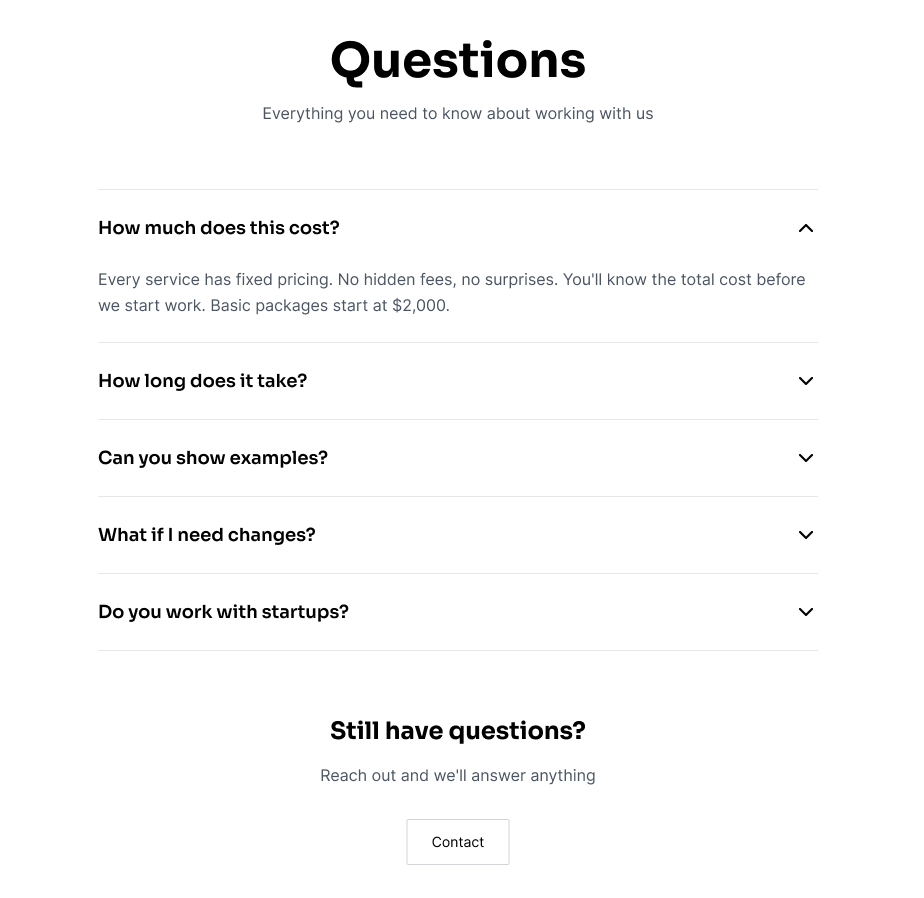The width and height of the screenshot is (924, 898).
Task: Open the Contact page
Action: [x=457, y=841]
